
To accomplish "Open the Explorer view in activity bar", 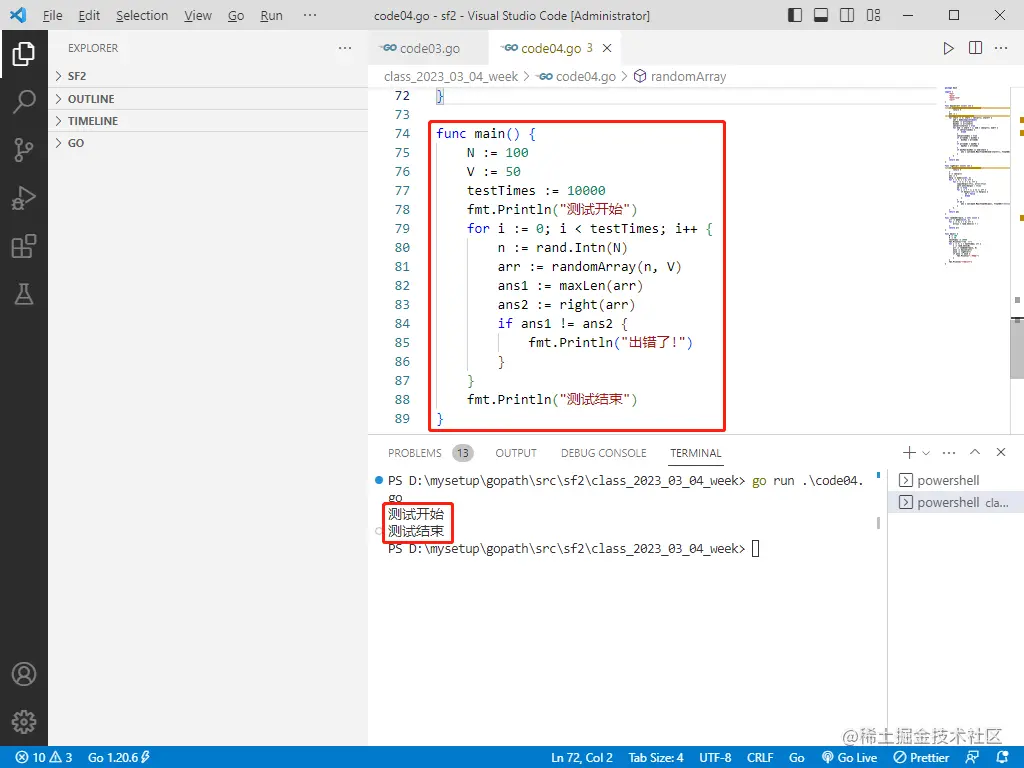I will coord(24,54).
